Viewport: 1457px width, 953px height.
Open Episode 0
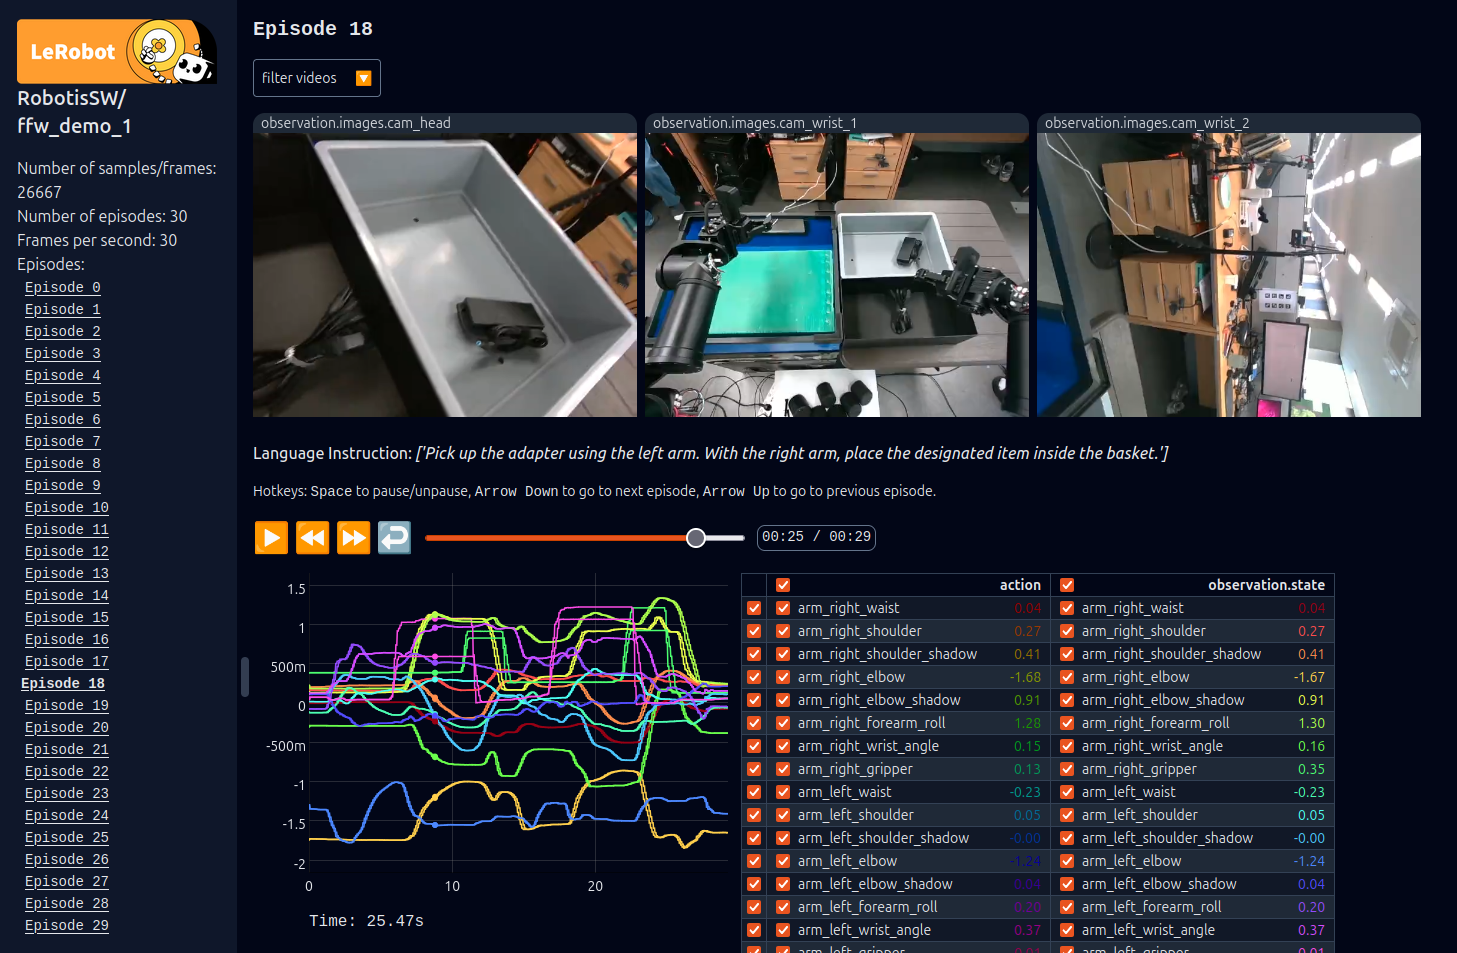[62, 287]
